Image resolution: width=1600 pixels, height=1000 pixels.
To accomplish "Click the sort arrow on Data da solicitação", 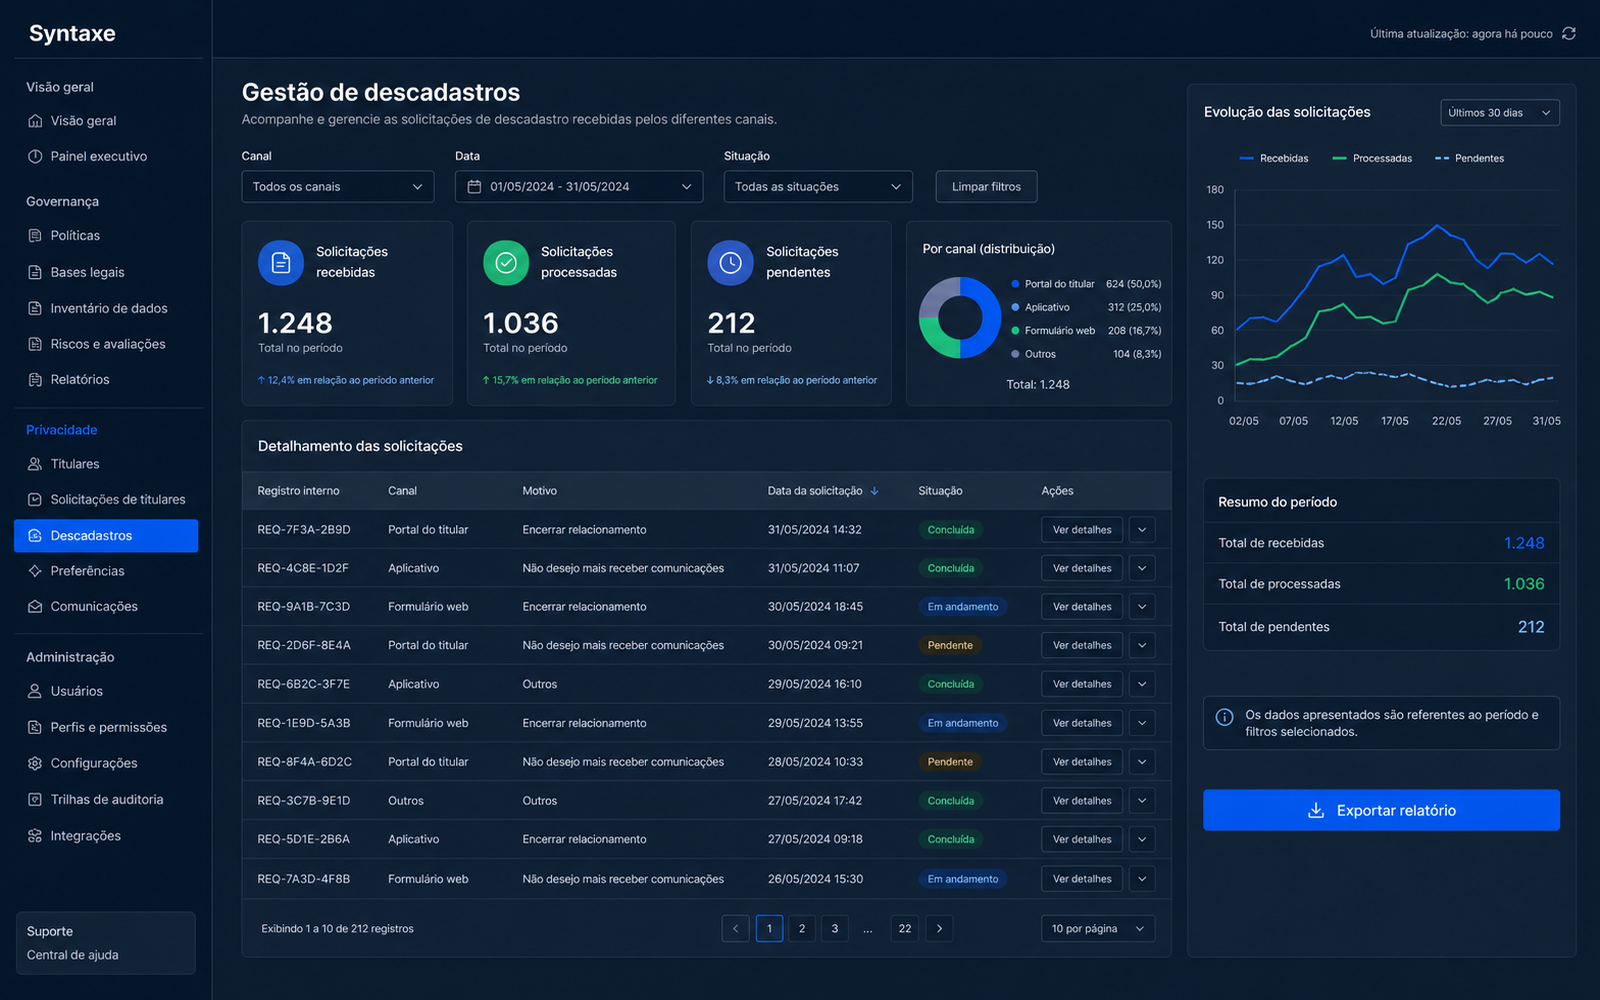I will pos(874,491).
